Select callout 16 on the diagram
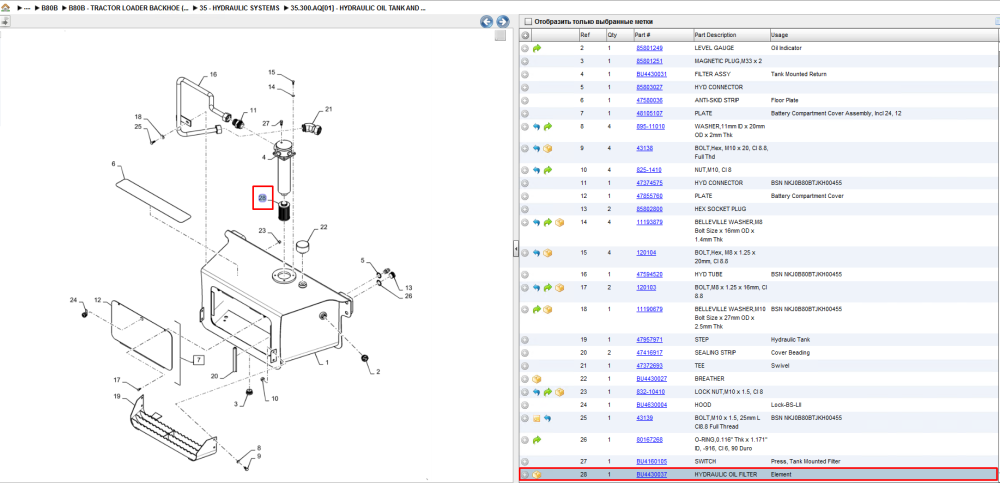 (213, 75)
